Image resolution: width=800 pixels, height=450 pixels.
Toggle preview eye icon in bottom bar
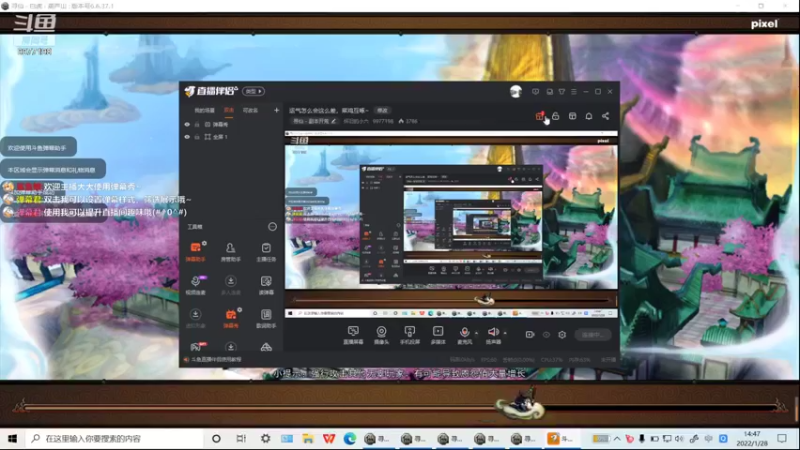(x=546, y=335)
